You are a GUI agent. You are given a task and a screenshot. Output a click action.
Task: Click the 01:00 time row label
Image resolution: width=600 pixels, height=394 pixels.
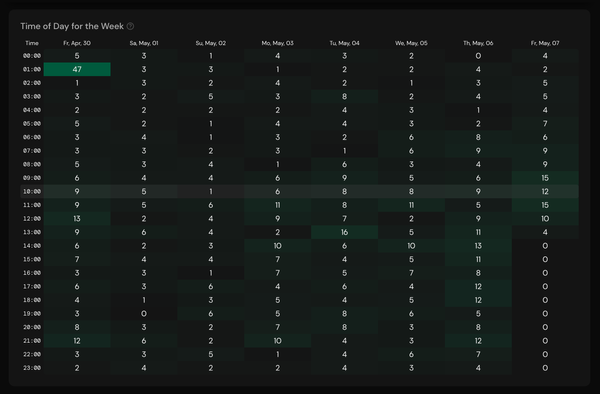[x=32, y=69]
